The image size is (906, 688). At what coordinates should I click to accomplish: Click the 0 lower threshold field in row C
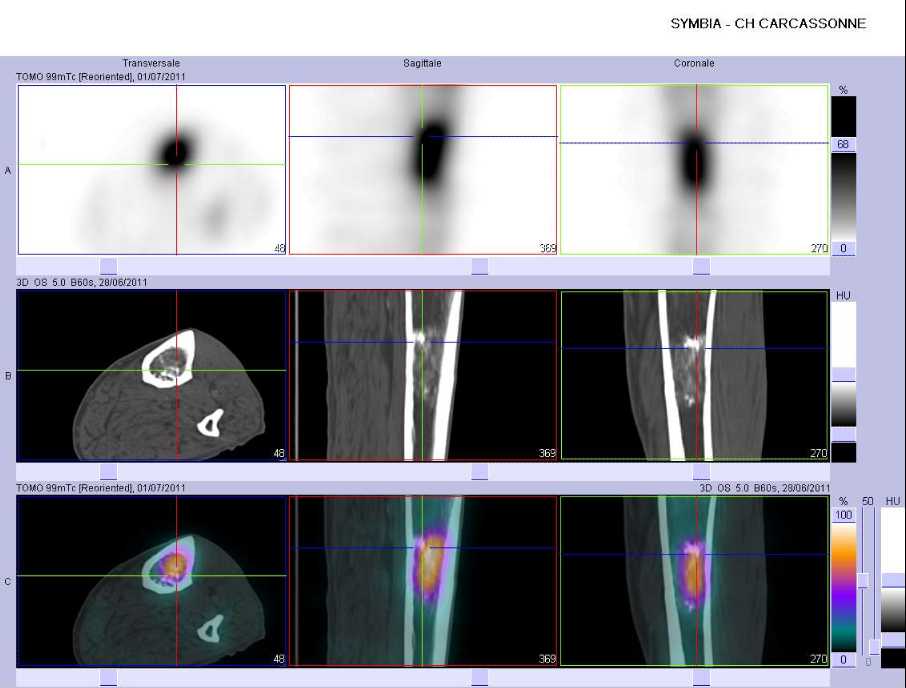click(843, 659)
